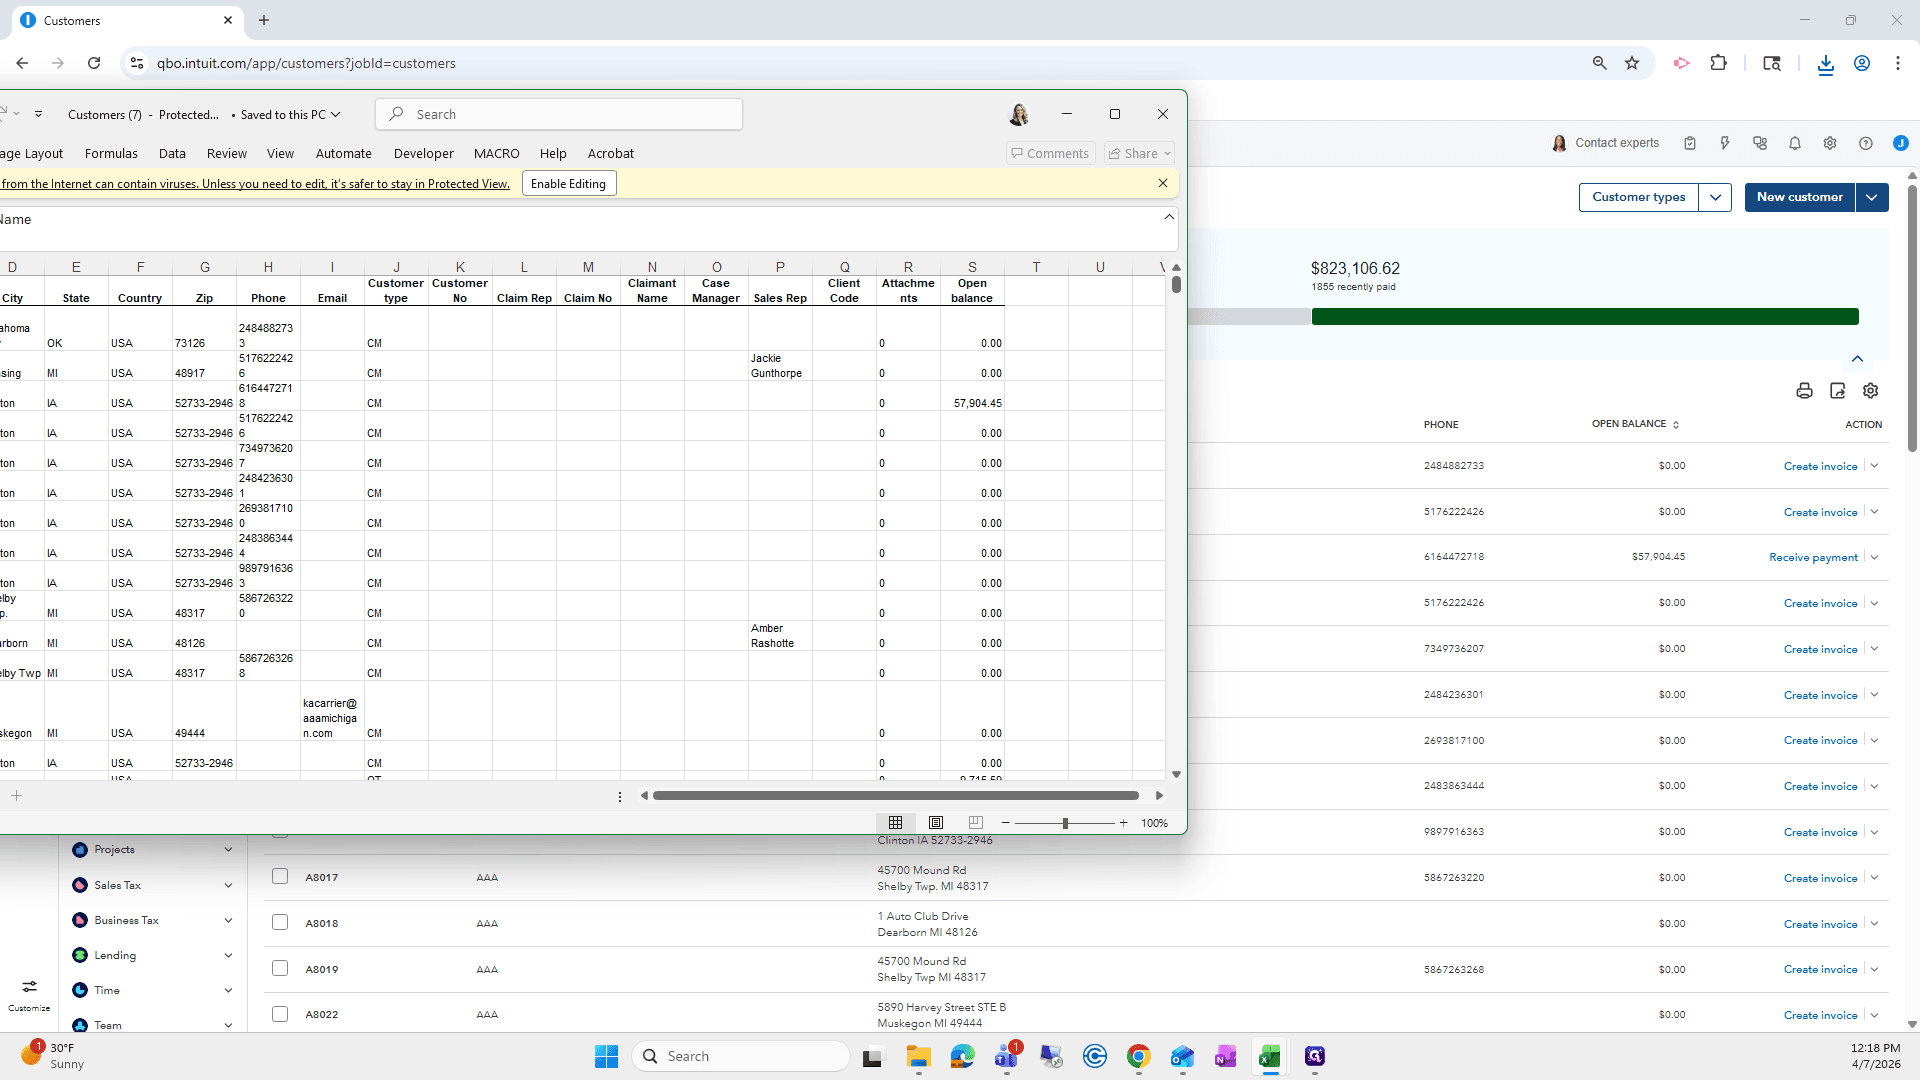The height and width of the screenshot is (1080, 1920).
Task: Open the Data tab in Excel
Action: click(172, 153)
